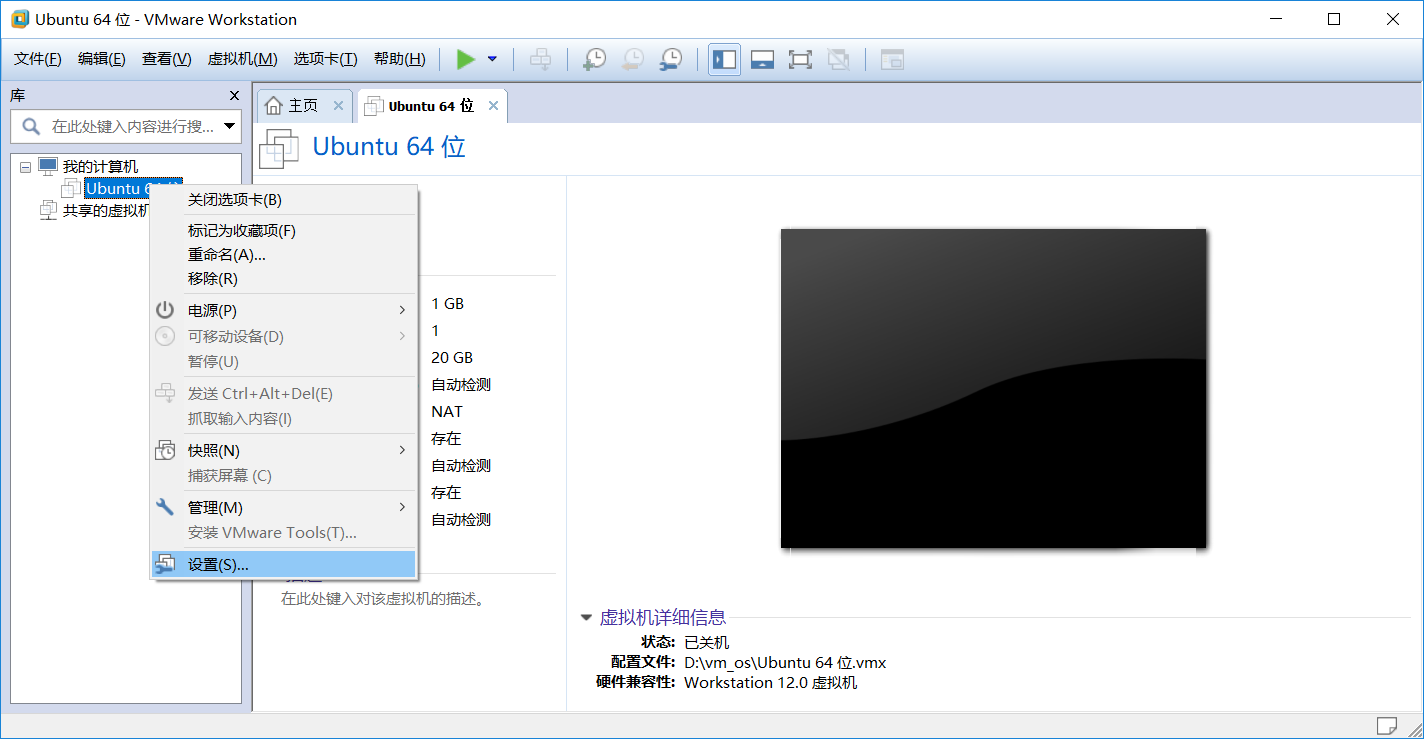Screen dimensions: 1424x739
Task: Click the virtual machine preview screen
Action: 993,388
